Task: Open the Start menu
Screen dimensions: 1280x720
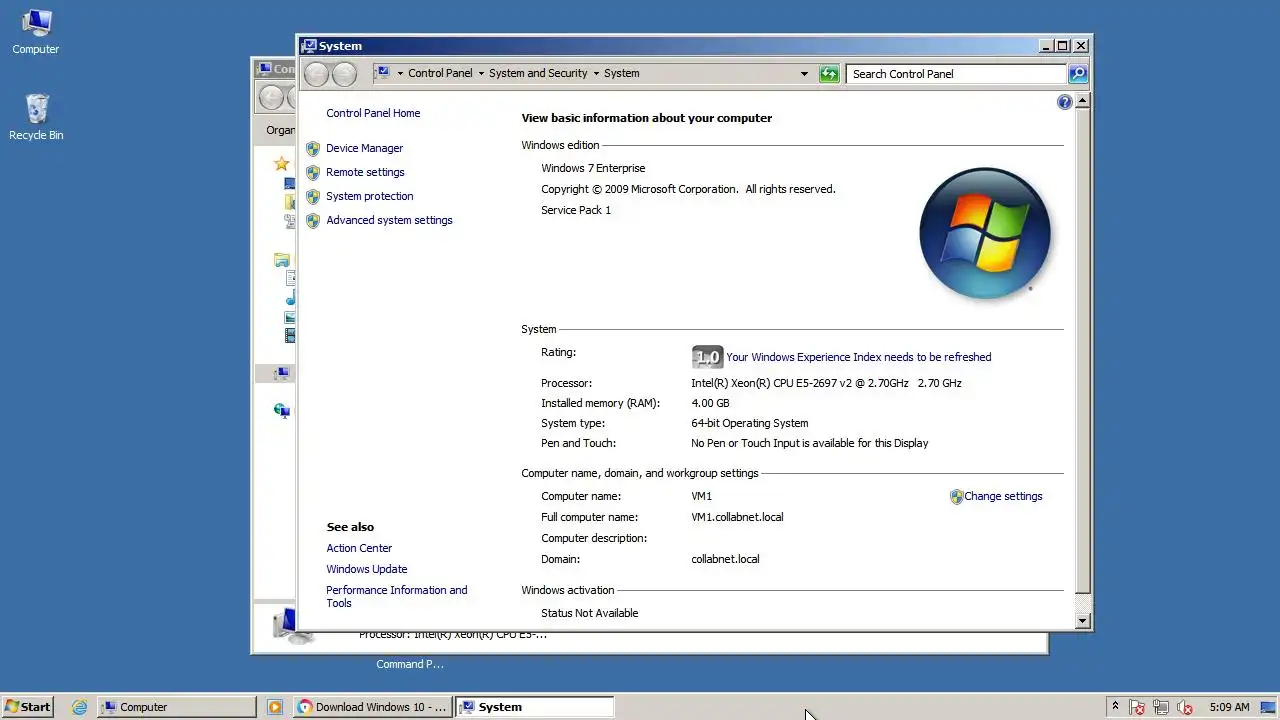Action: pos(27,706)
